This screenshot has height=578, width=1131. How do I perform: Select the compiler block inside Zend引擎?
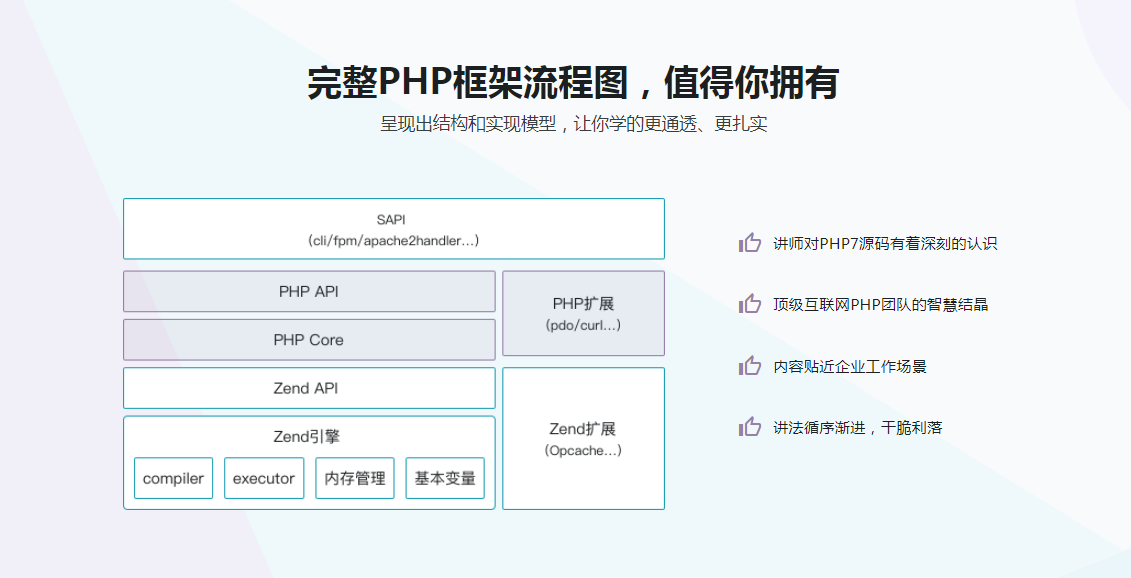coord(173,478)
